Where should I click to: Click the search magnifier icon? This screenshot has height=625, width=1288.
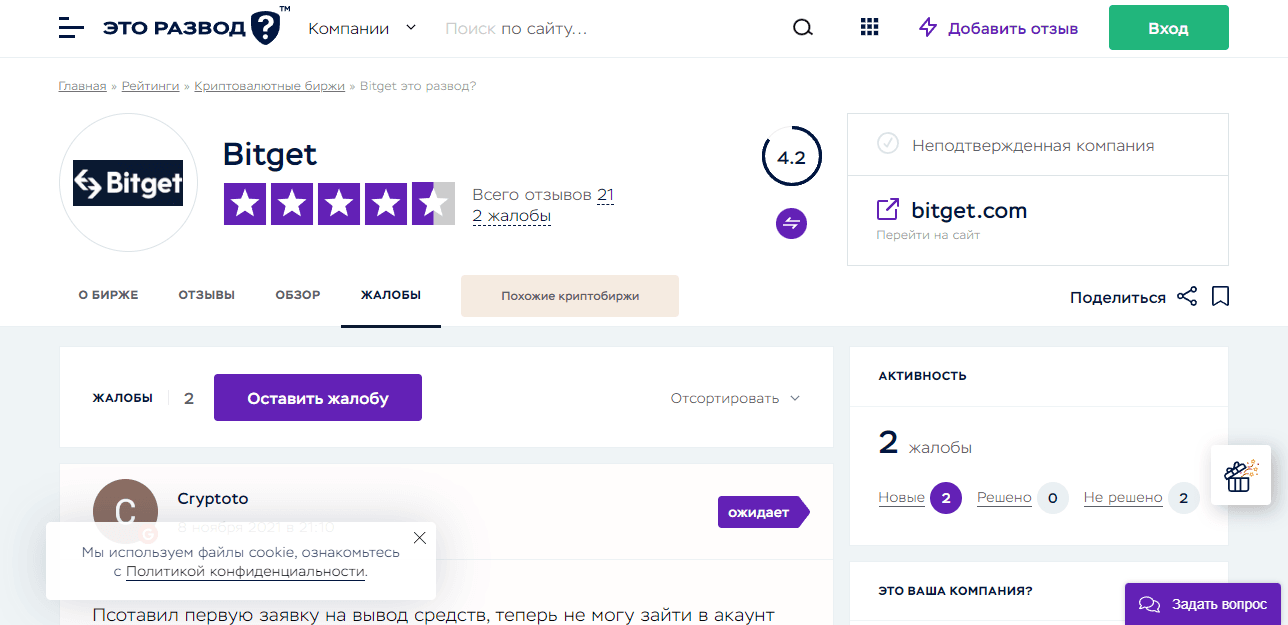(802, 27)
